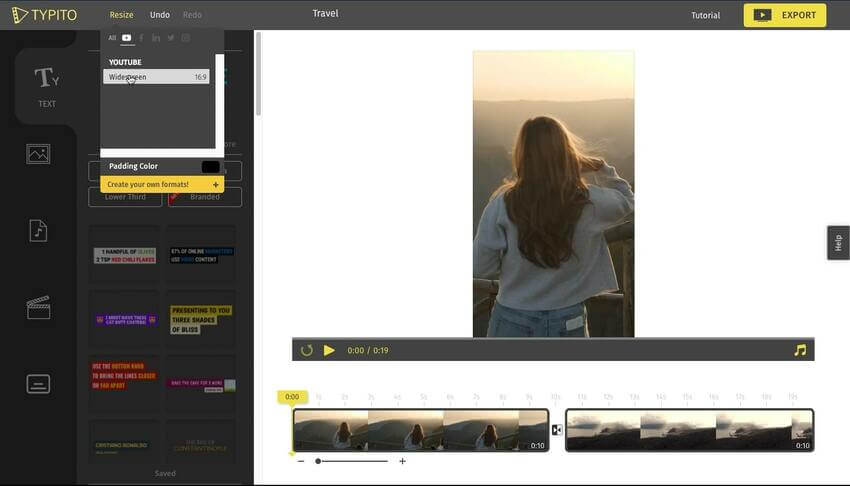Choose the '1 handful of olives' text template

[125, 255]
